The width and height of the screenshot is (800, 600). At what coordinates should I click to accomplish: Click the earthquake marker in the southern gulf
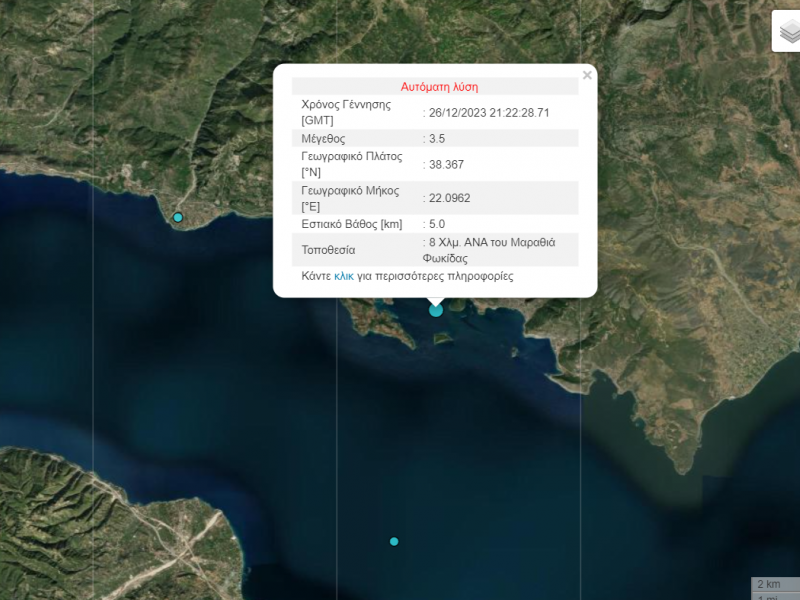394,541
